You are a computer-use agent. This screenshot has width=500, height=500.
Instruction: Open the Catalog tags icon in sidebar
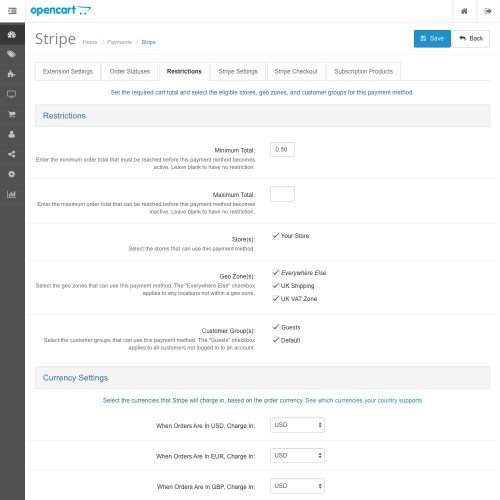pyautogui.click(x=12, y=54)
